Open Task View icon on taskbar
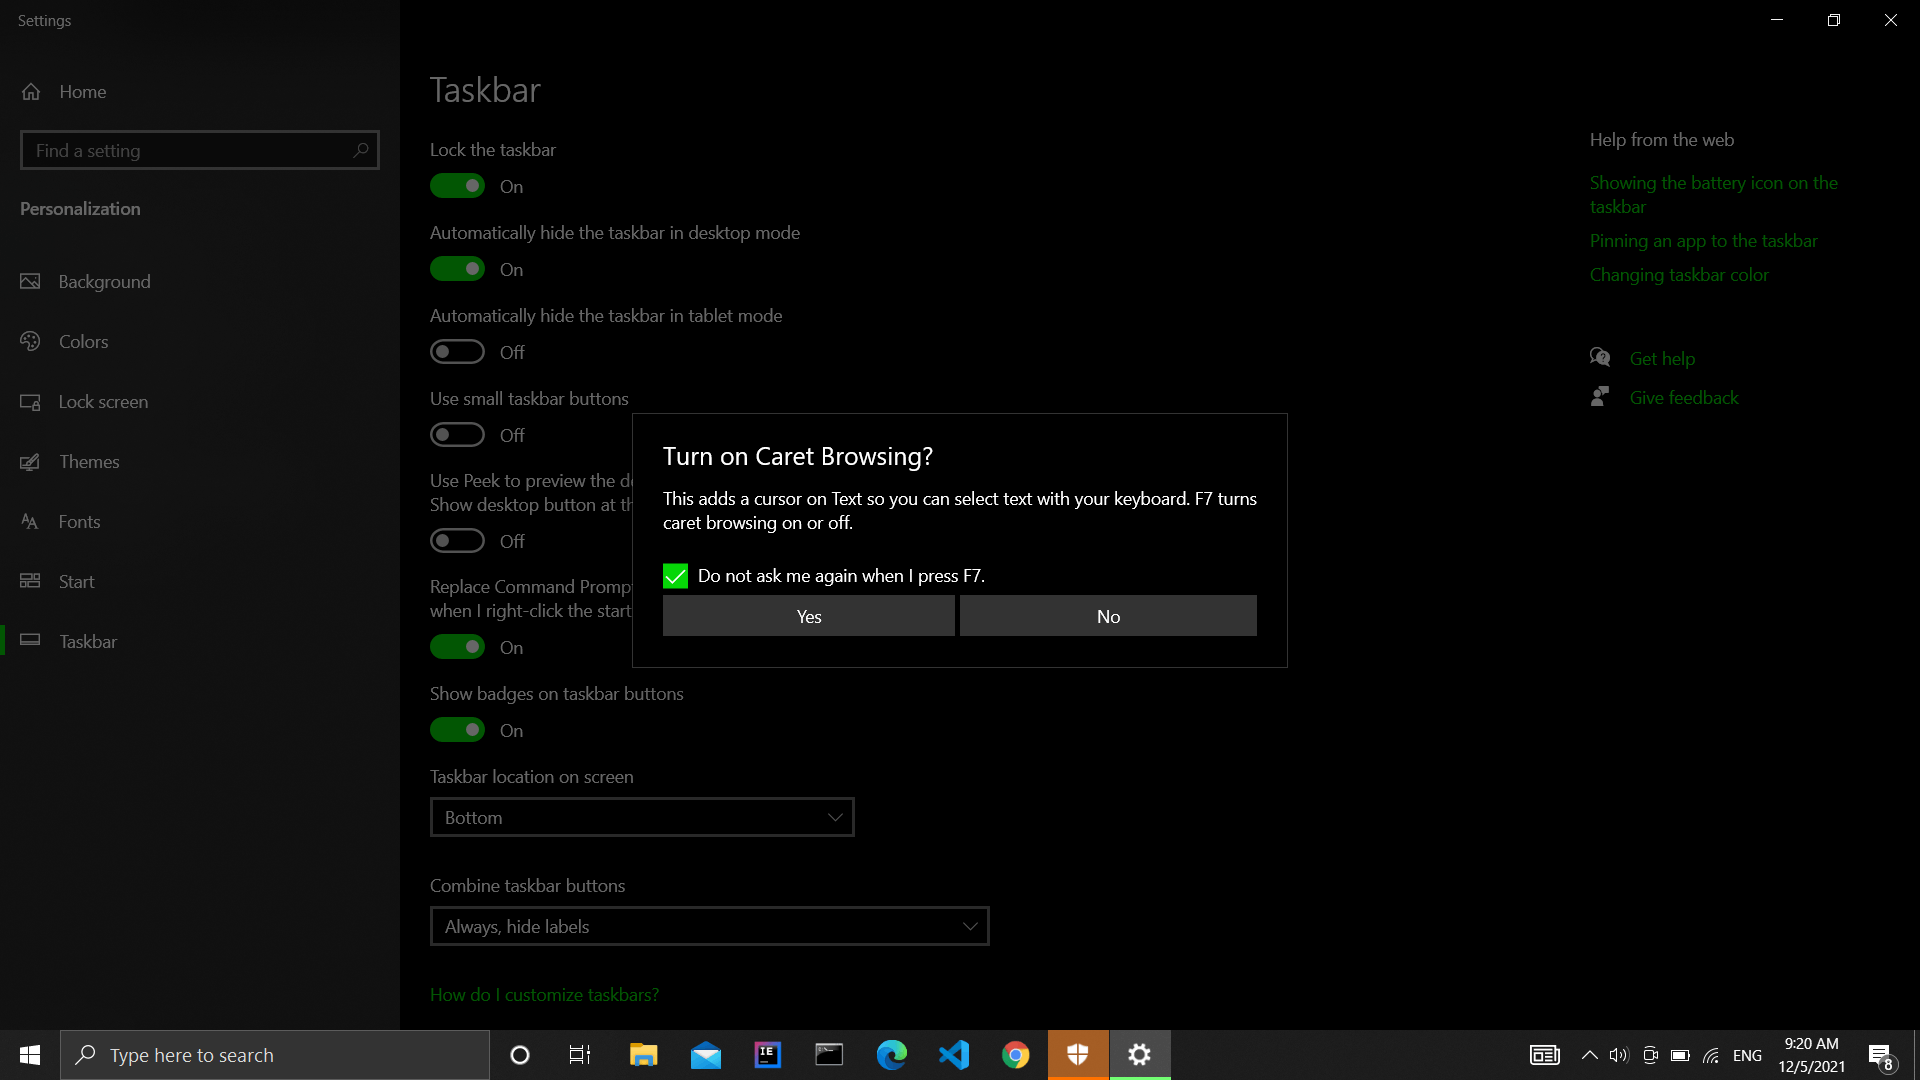Viewport: 1920px width, 1080px height. point(580,1055)
